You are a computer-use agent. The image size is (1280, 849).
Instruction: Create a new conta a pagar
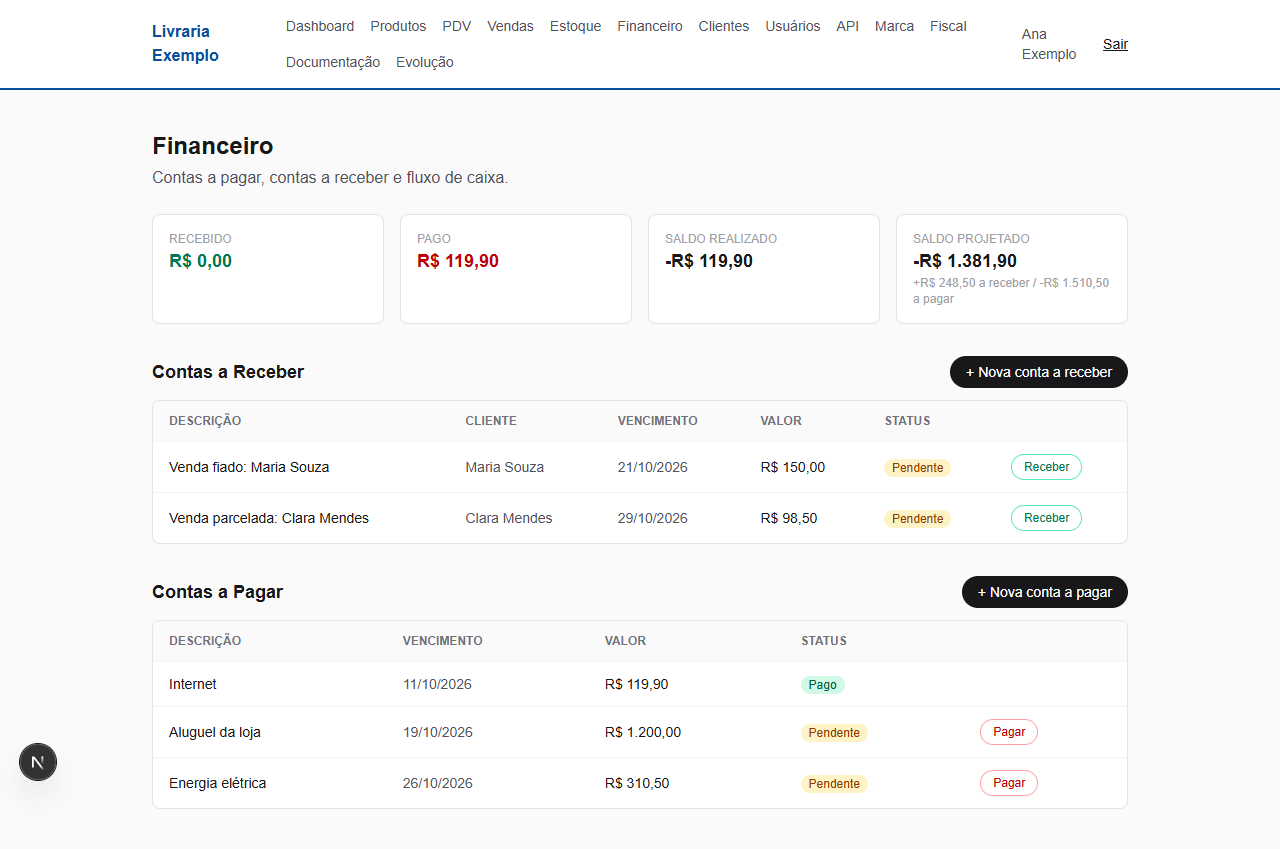point(1045,592)
